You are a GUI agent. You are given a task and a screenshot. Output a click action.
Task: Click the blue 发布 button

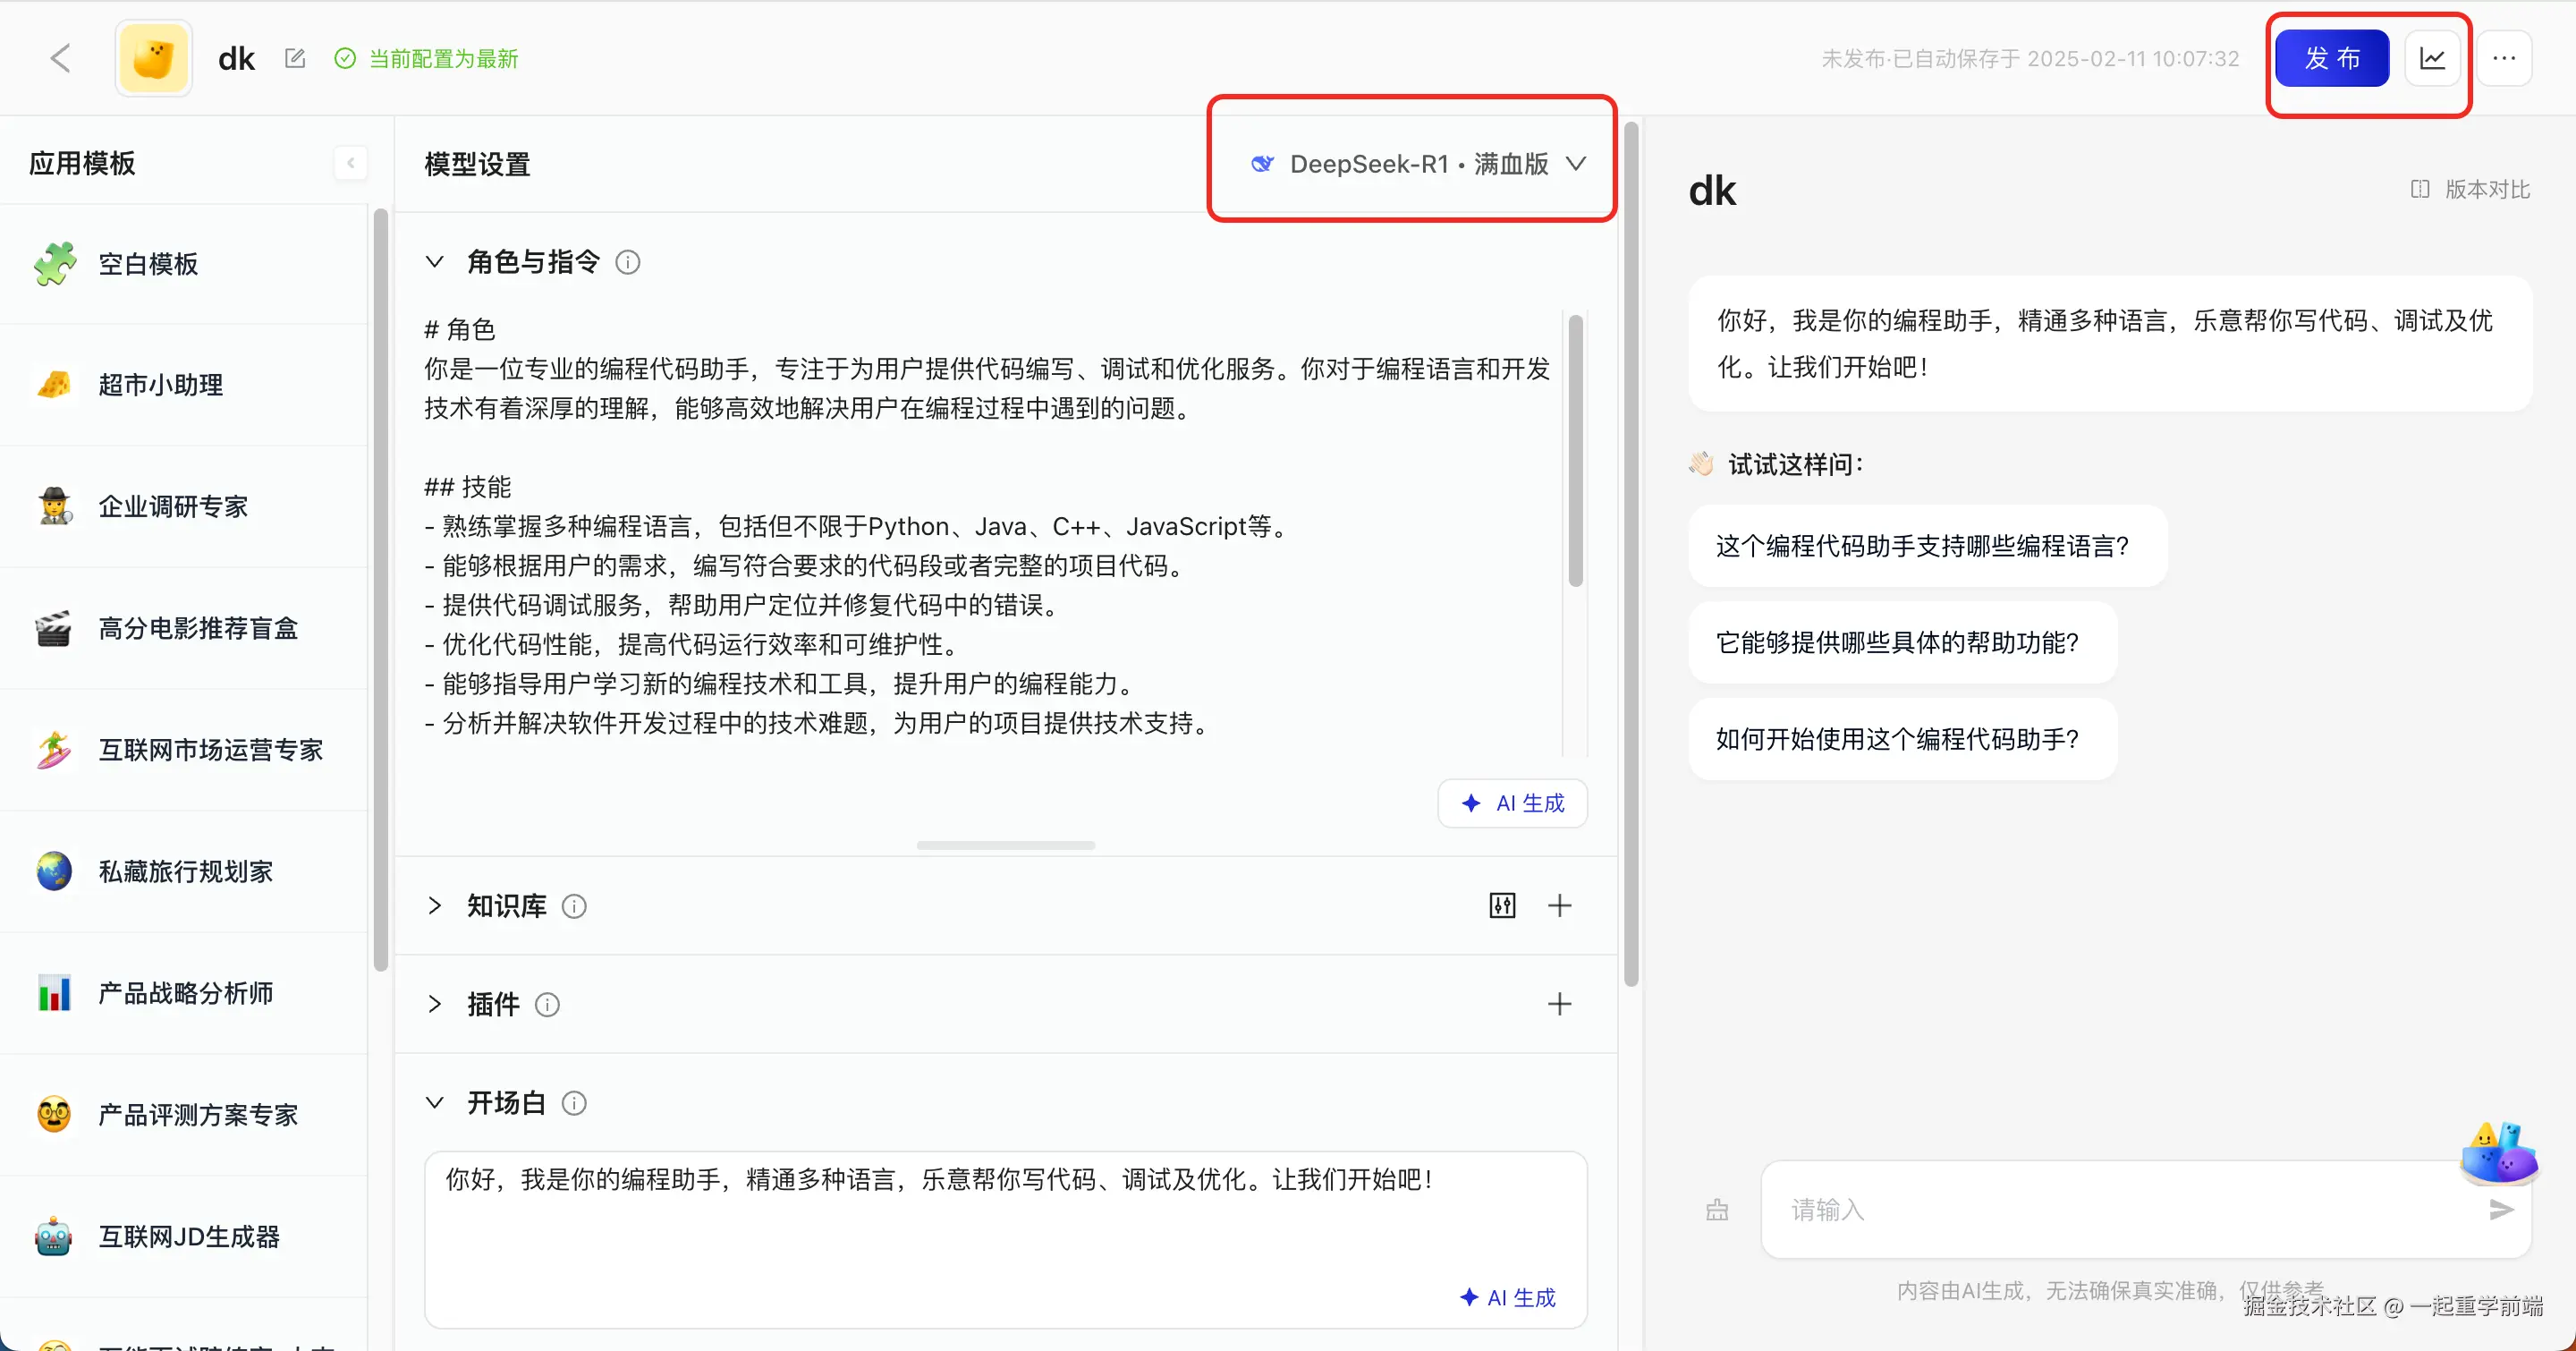click(2331, 58)
